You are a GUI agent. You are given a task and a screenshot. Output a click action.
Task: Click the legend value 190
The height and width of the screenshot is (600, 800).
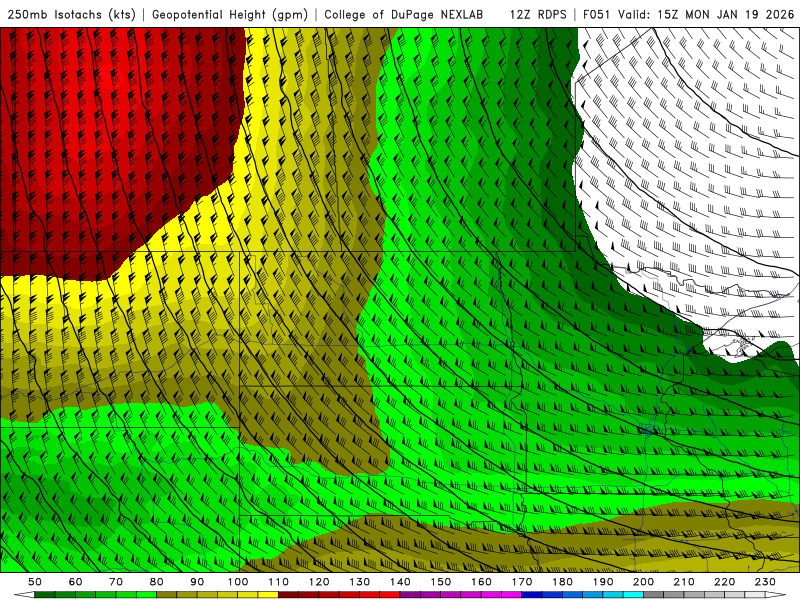click(x=603, y=582)
